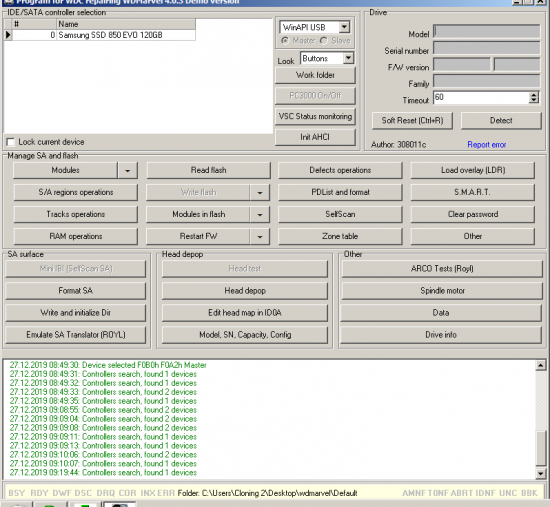
Task: Select the Slave radio button
Action: click(x=324, y=41)
